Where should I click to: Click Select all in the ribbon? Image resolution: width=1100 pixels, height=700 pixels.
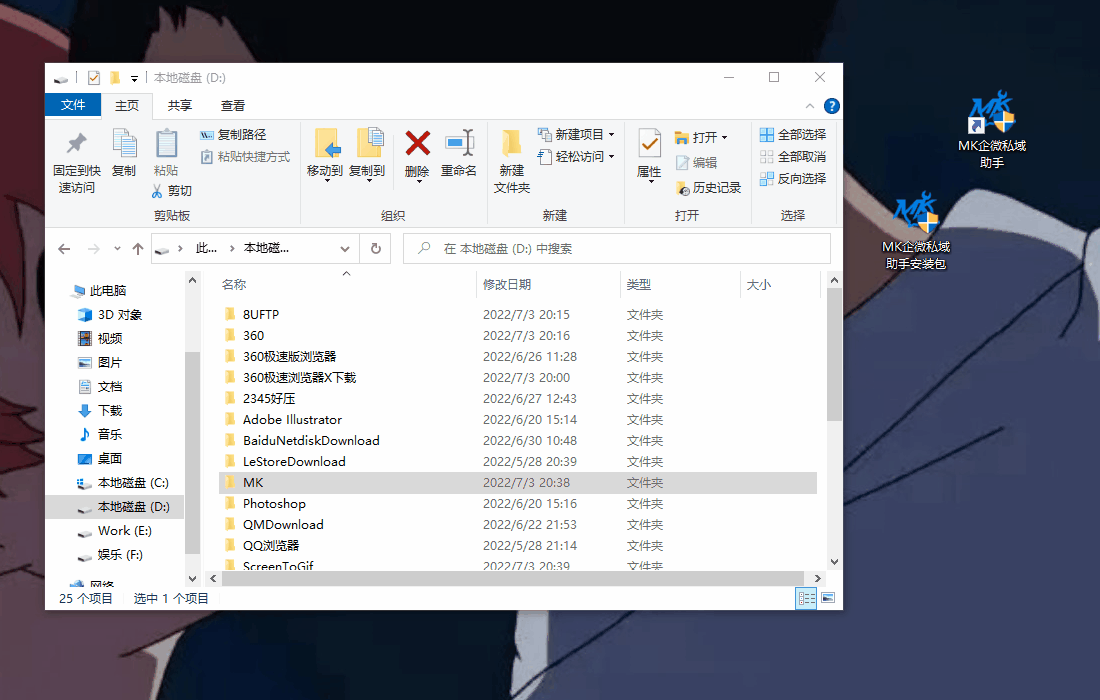[793, 135]
